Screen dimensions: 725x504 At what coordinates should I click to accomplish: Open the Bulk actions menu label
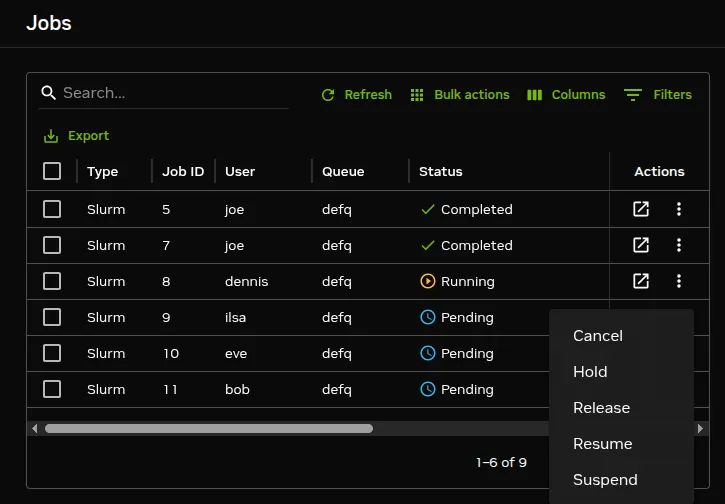472,95
